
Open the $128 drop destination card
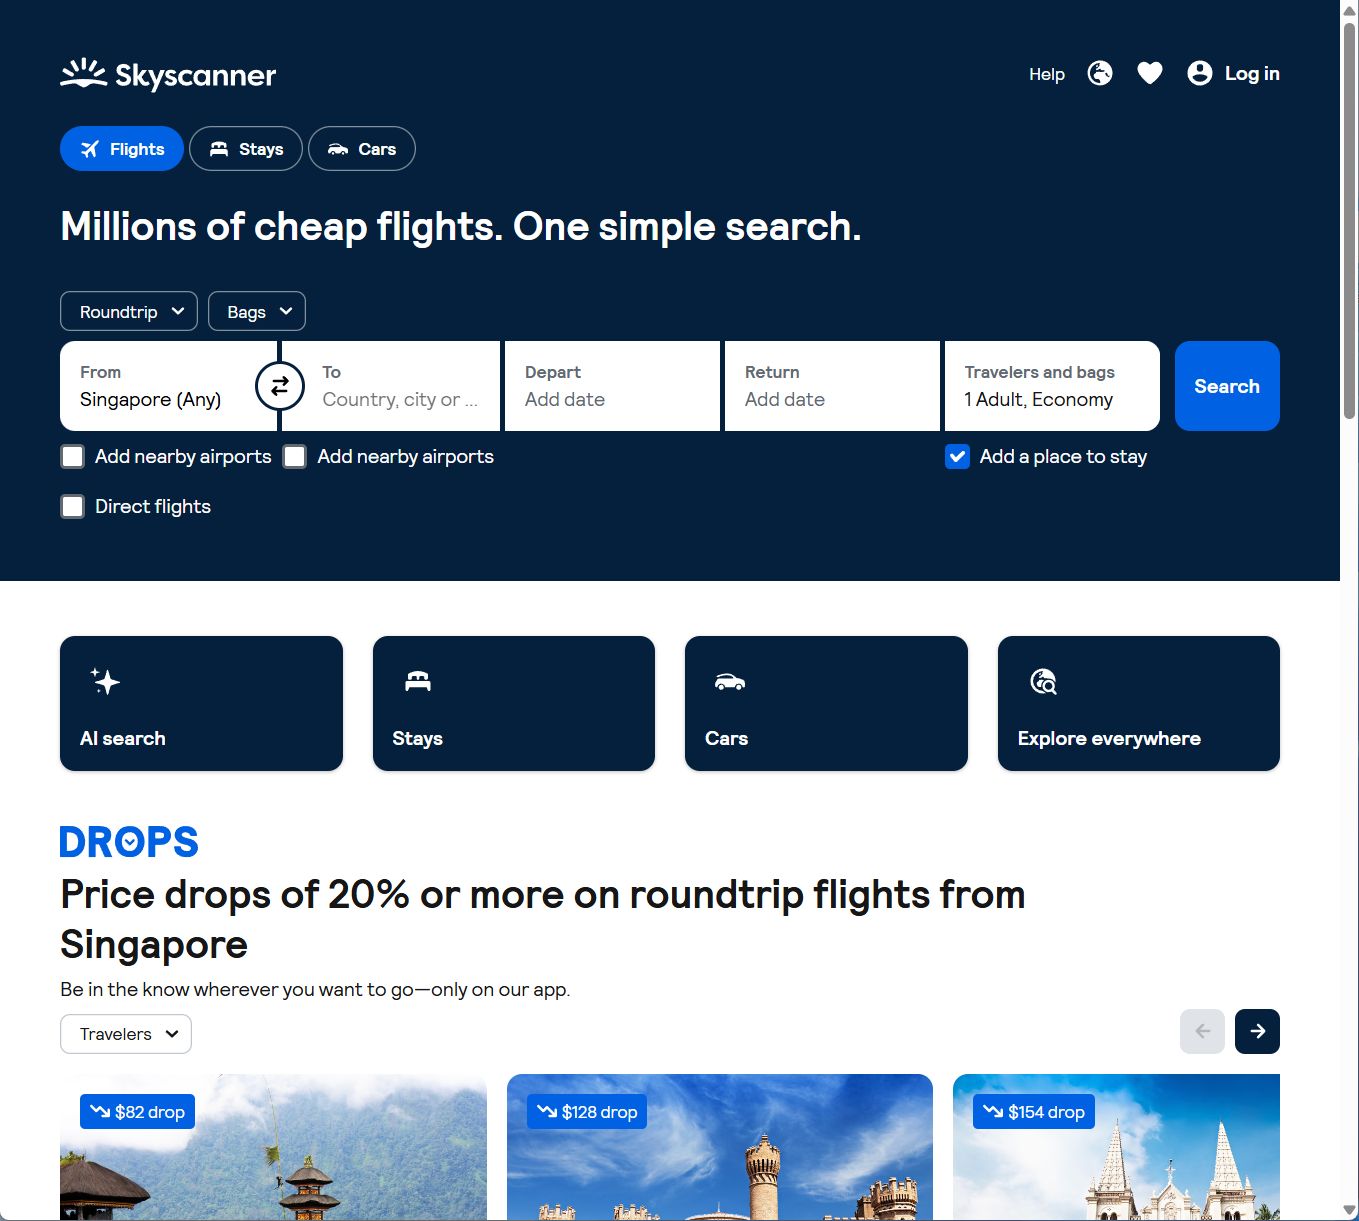[x=720, y=1147]
